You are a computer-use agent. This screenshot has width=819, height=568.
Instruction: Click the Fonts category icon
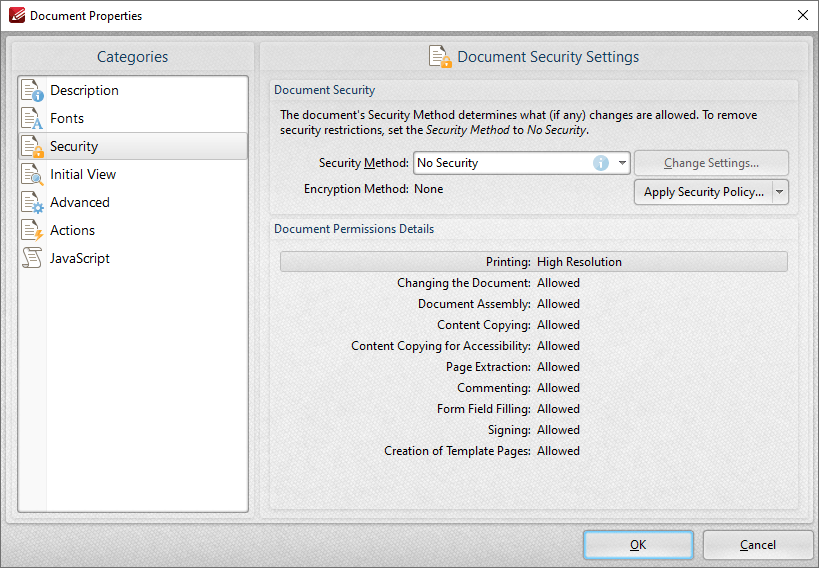point(32,118)
